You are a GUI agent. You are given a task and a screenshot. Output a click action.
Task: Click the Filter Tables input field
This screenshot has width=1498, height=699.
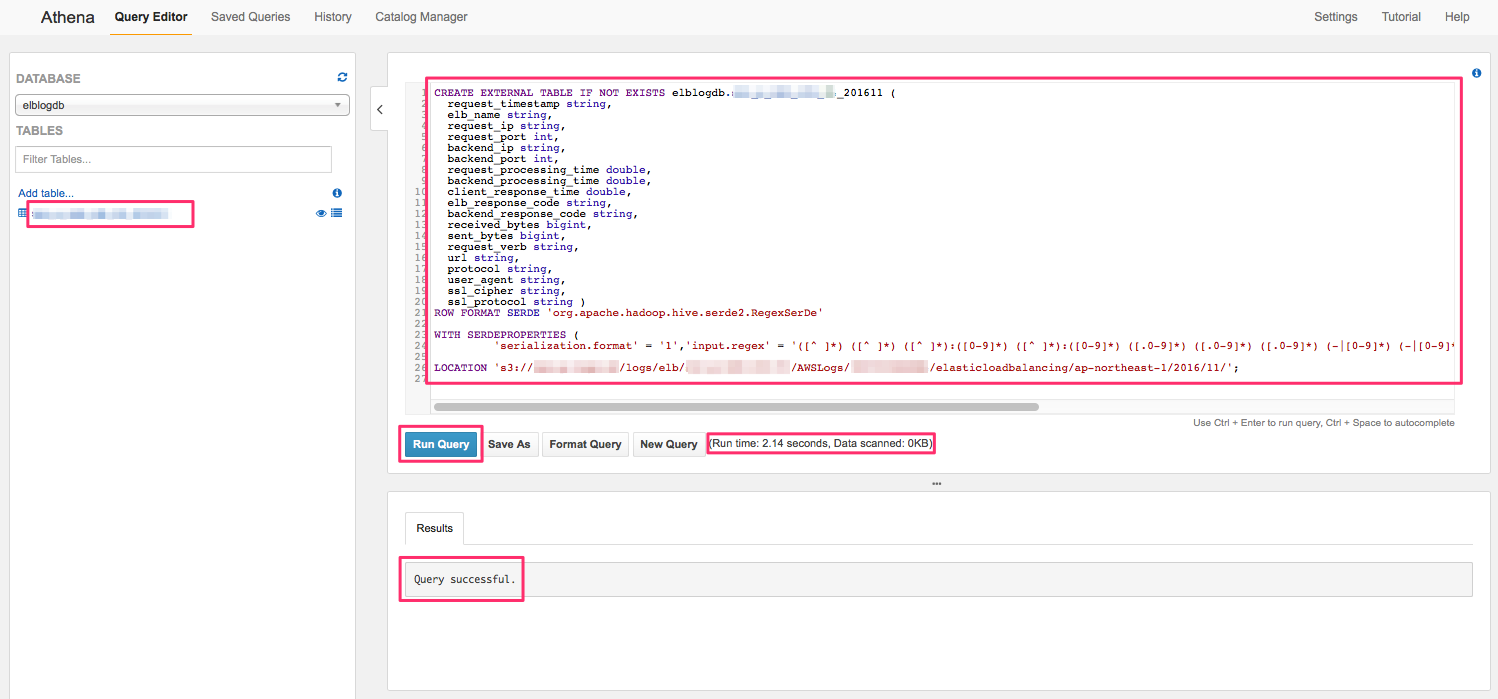pos(172,159)
